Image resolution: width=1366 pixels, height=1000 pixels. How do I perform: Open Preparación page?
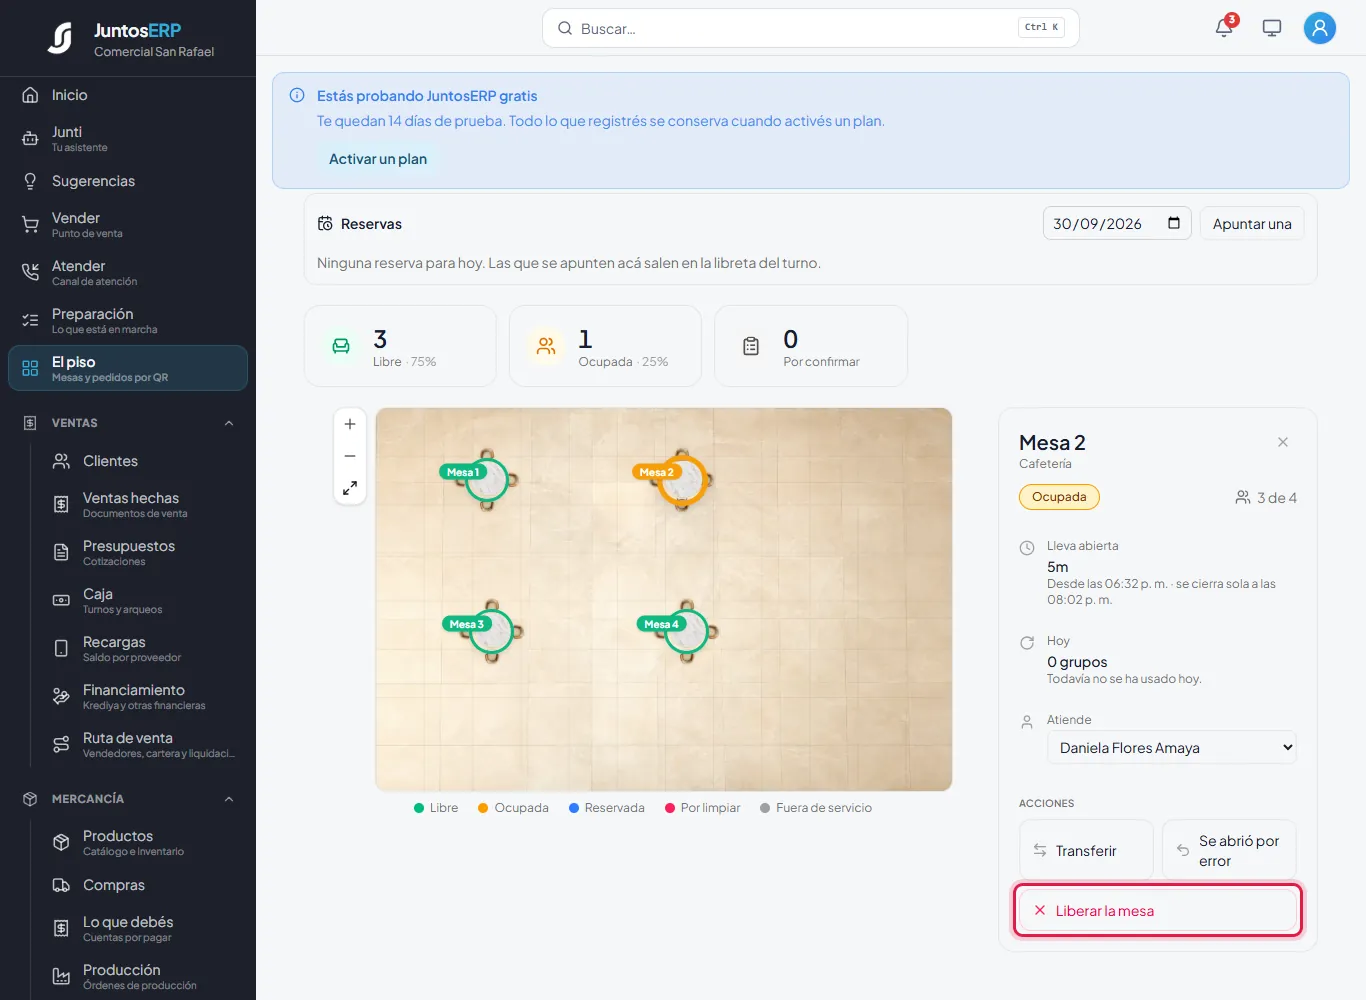(128, 320)
